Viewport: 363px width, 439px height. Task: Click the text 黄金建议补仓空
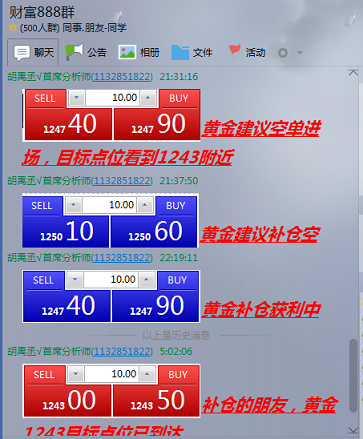point(260,235)
